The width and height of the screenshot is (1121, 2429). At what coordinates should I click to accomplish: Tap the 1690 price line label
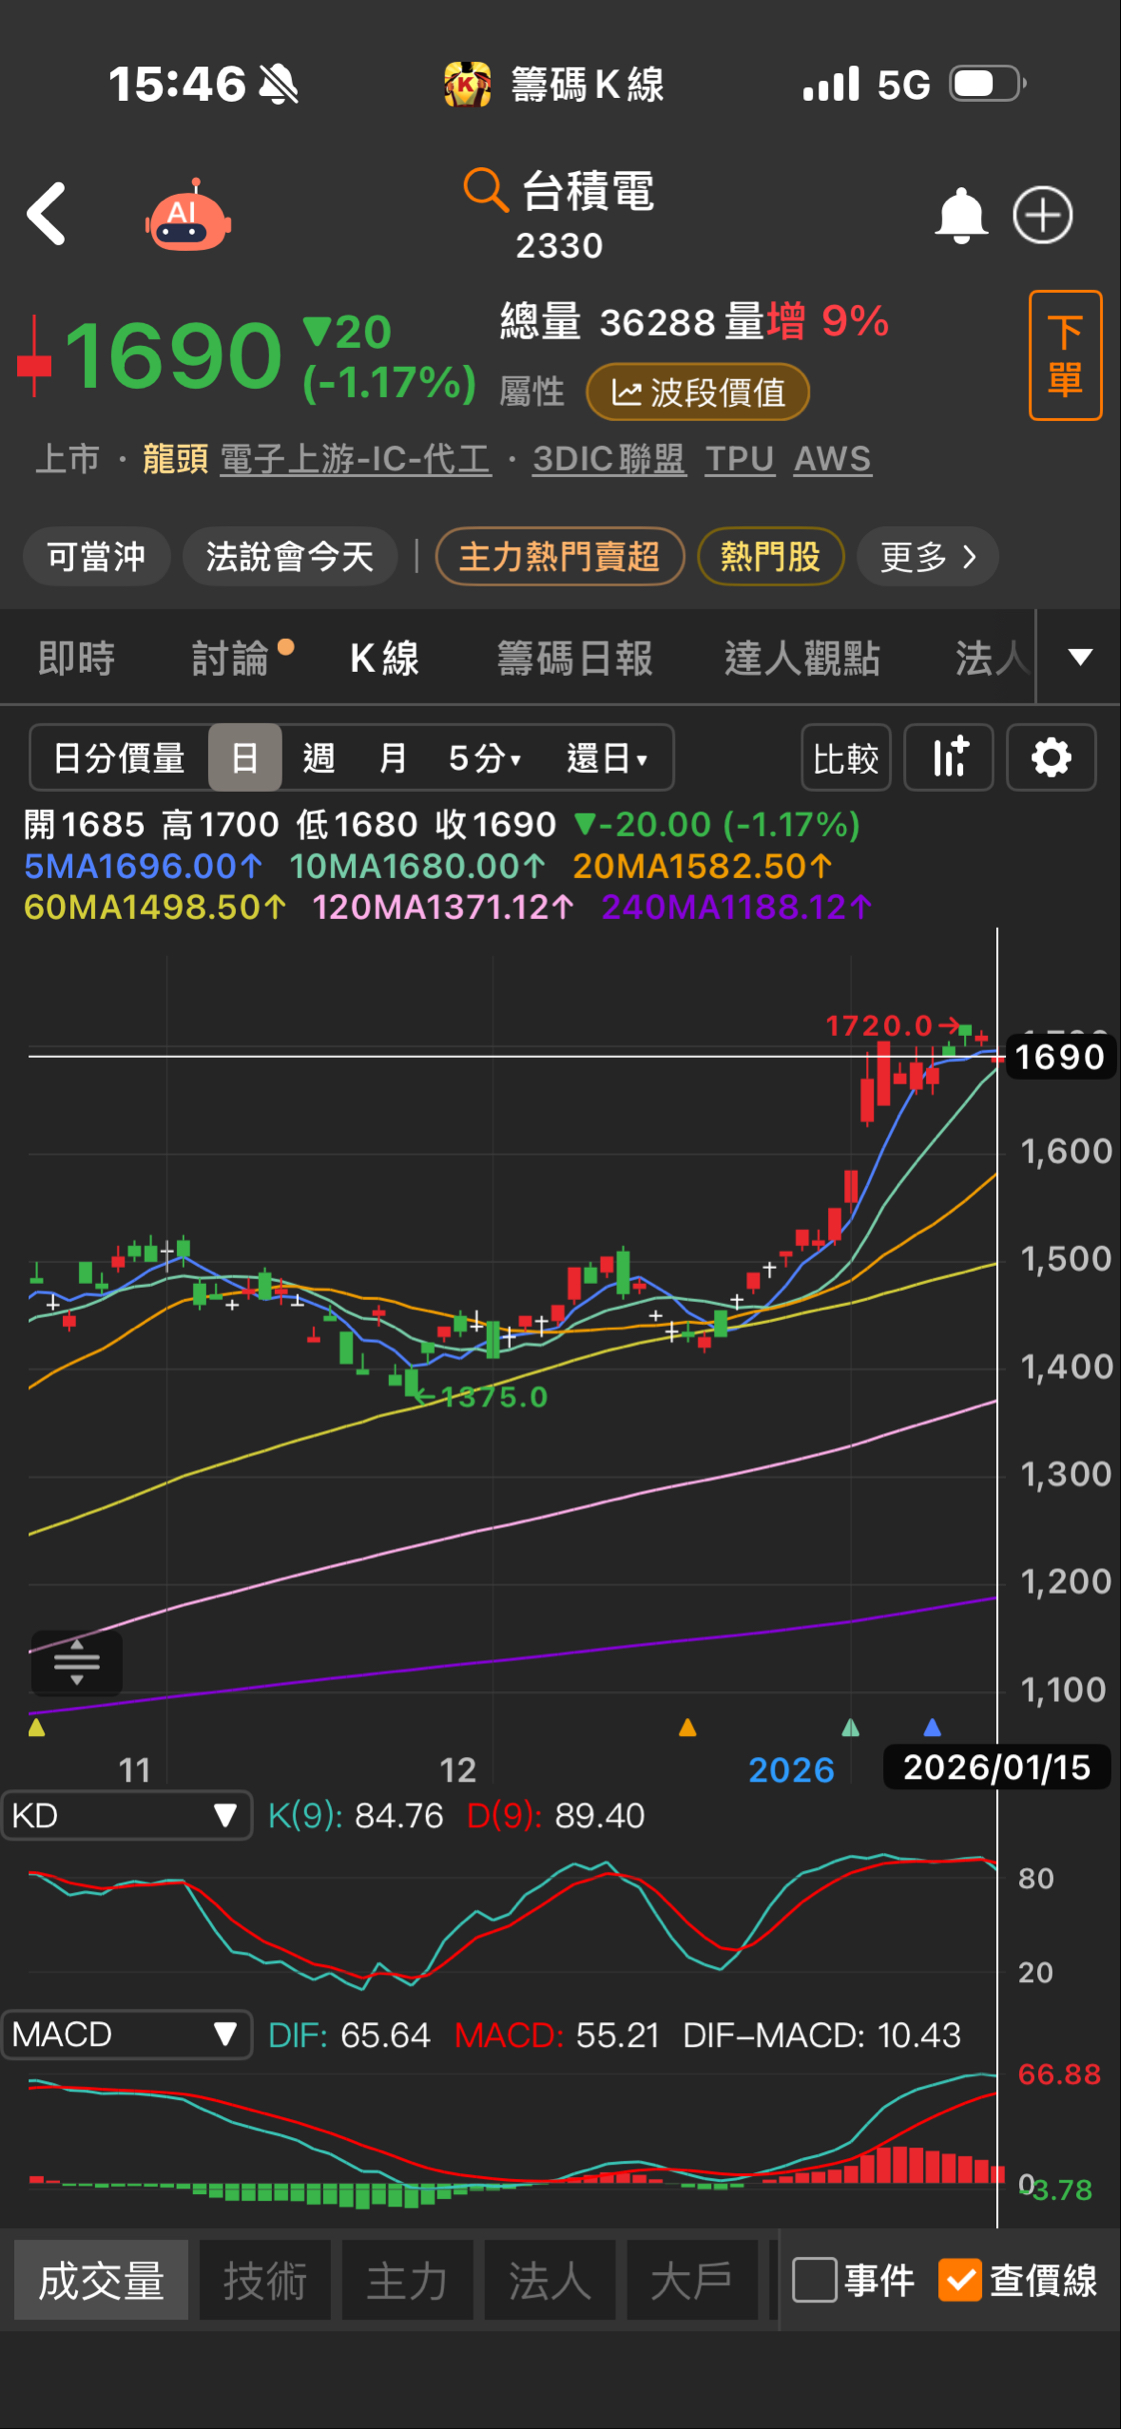tap(1059, 1057)
